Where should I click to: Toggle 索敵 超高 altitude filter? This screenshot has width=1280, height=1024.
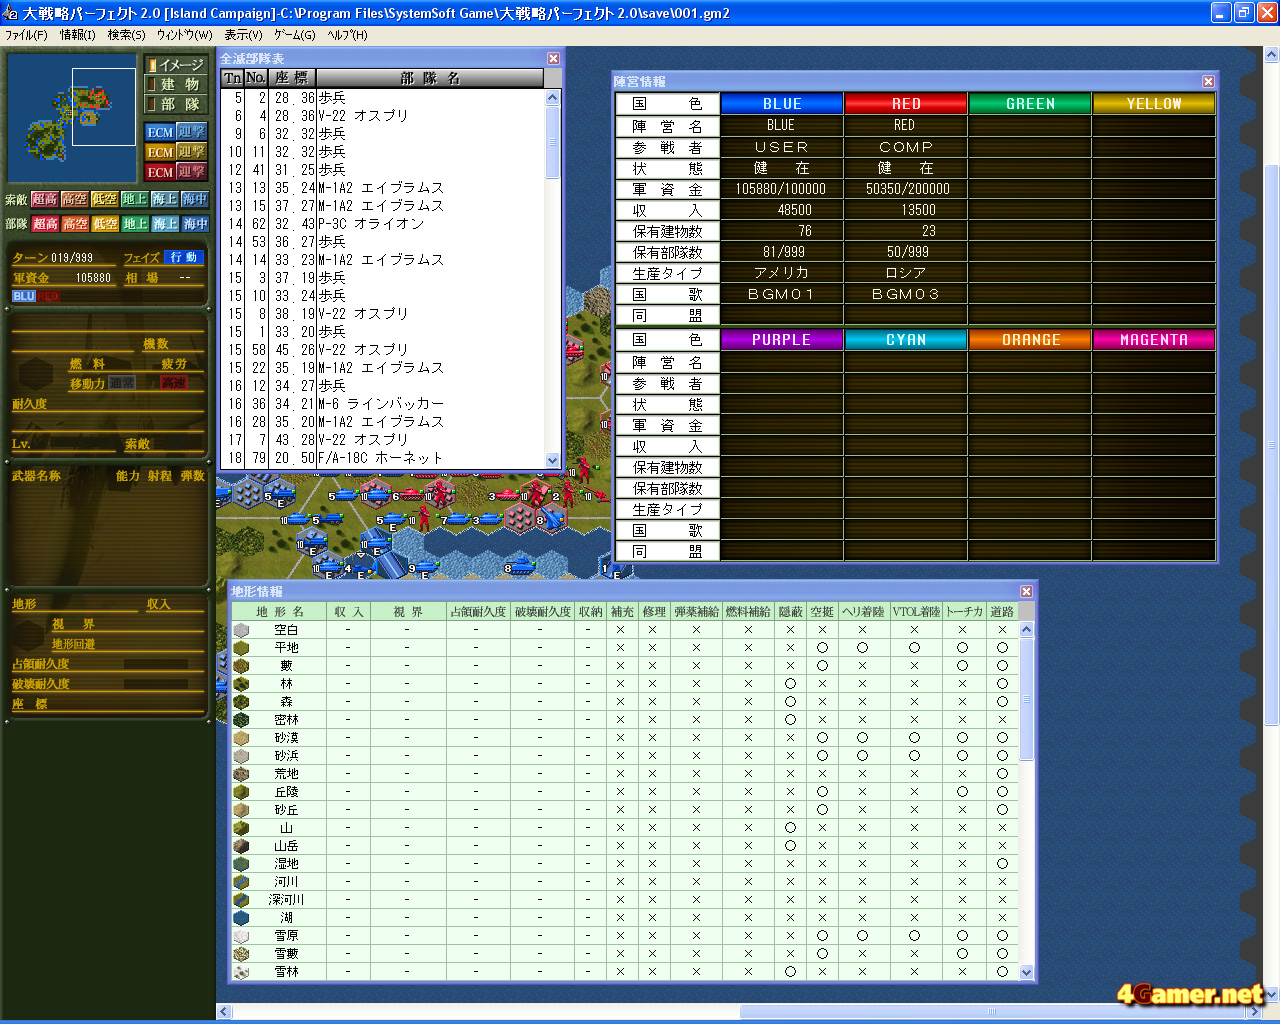45,200
